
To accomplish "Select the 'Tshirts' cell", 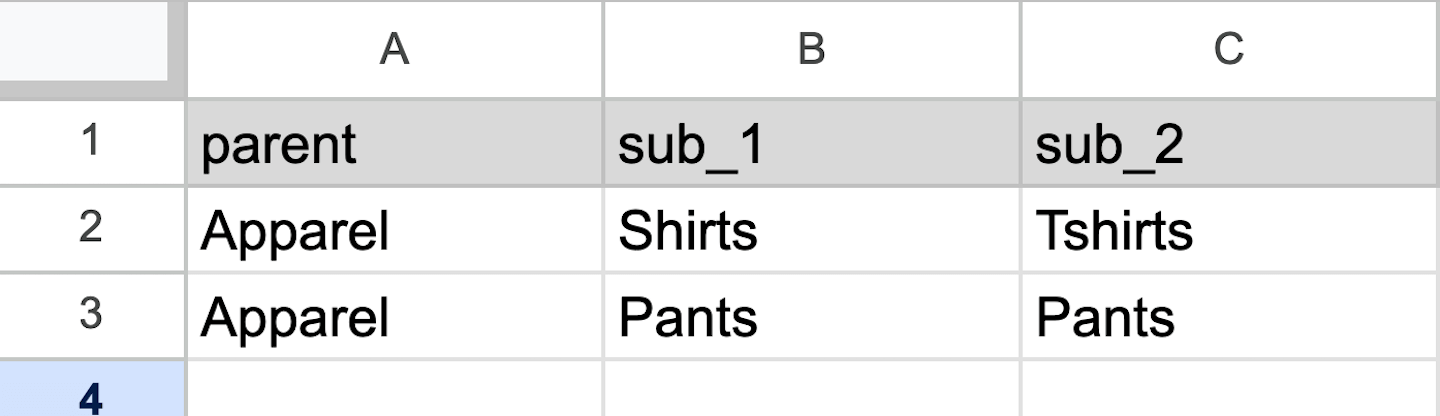I will point(1229,230).
